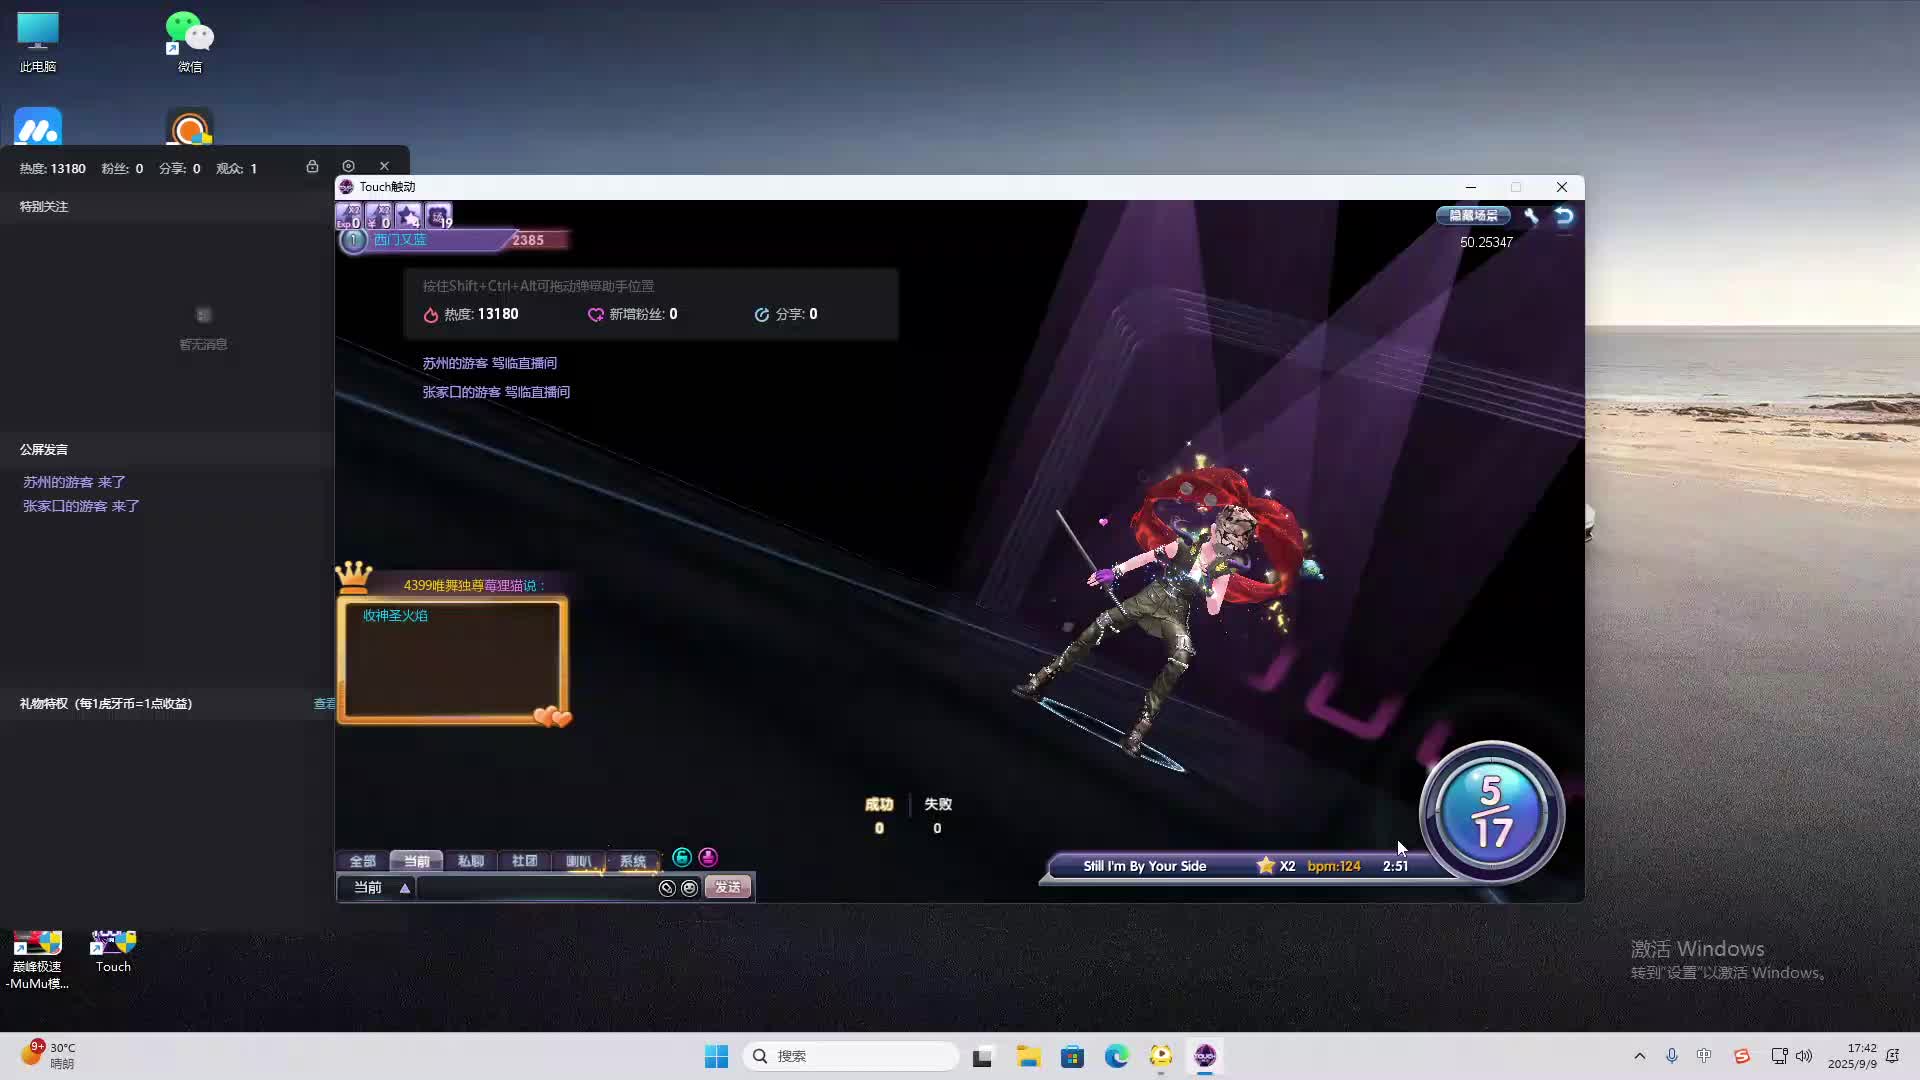Click the 5/17 round progress dial
Screen dimensions: 1920x1080
[x=1491, y=812]
